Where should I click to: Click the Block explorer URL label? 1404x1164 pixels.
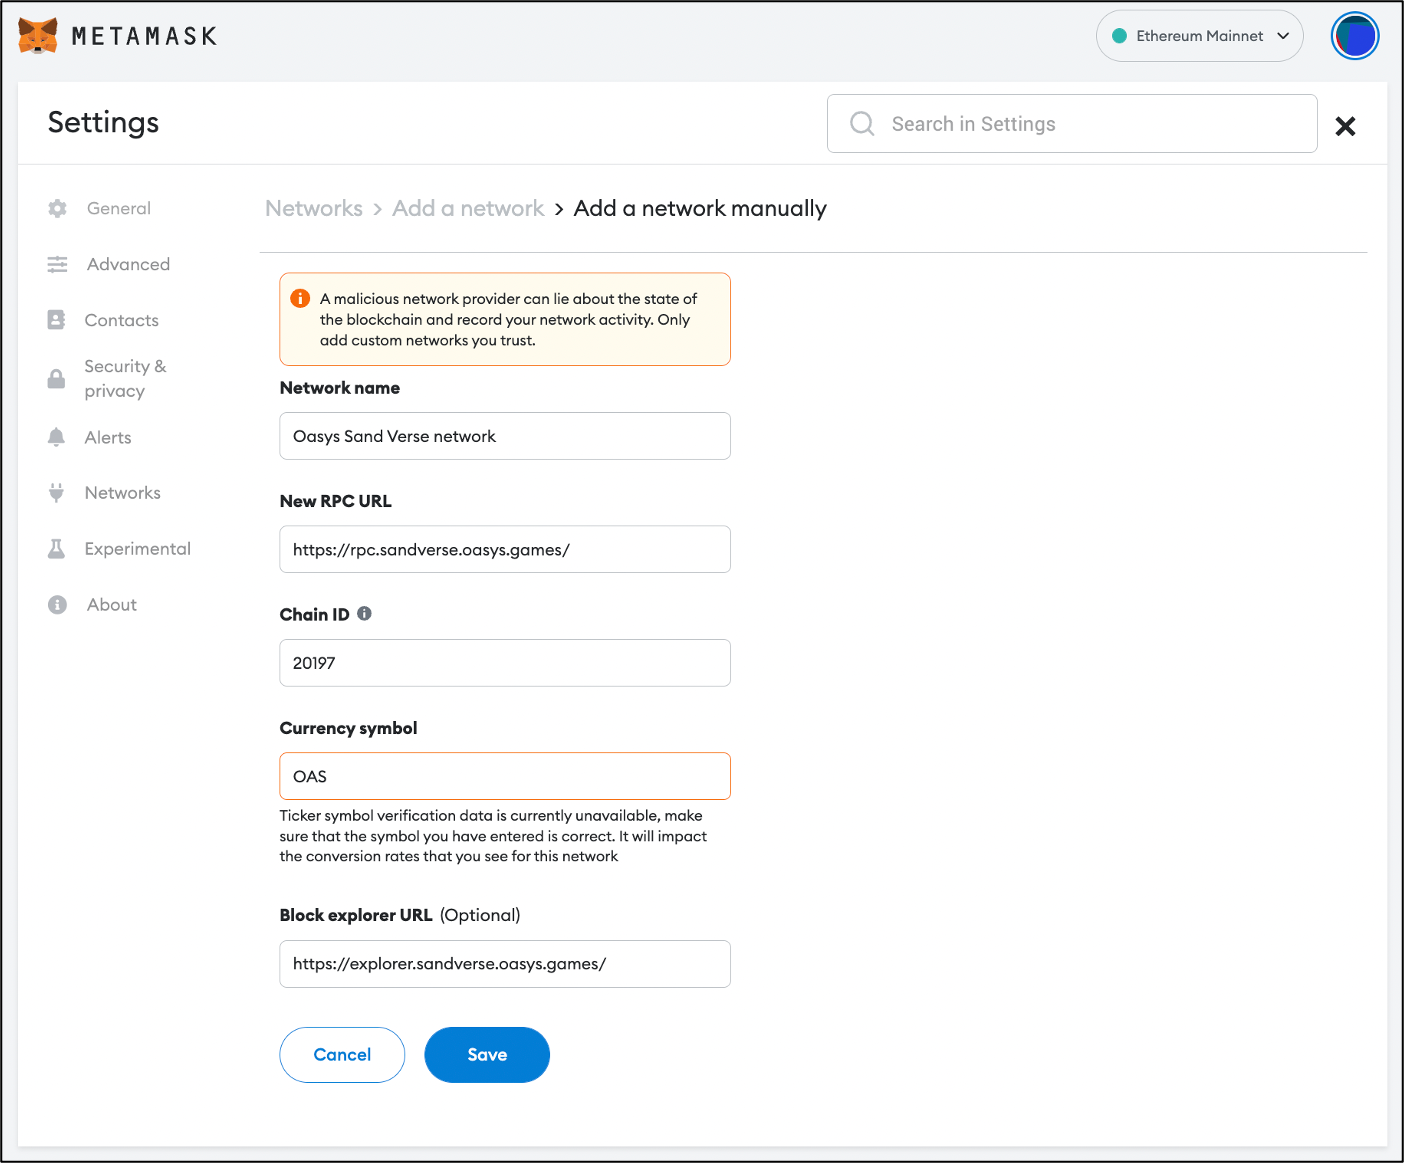click(x=356, y=915)
